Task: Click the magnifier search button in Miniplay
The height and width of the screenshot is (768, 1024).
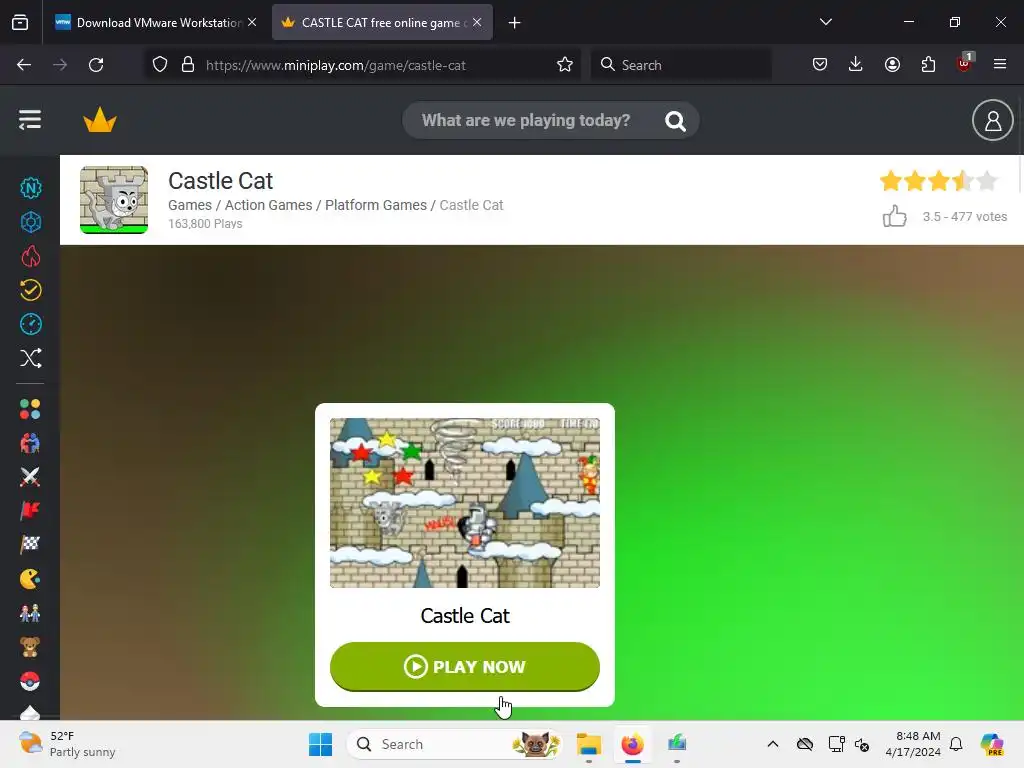Action: (675, 121)
